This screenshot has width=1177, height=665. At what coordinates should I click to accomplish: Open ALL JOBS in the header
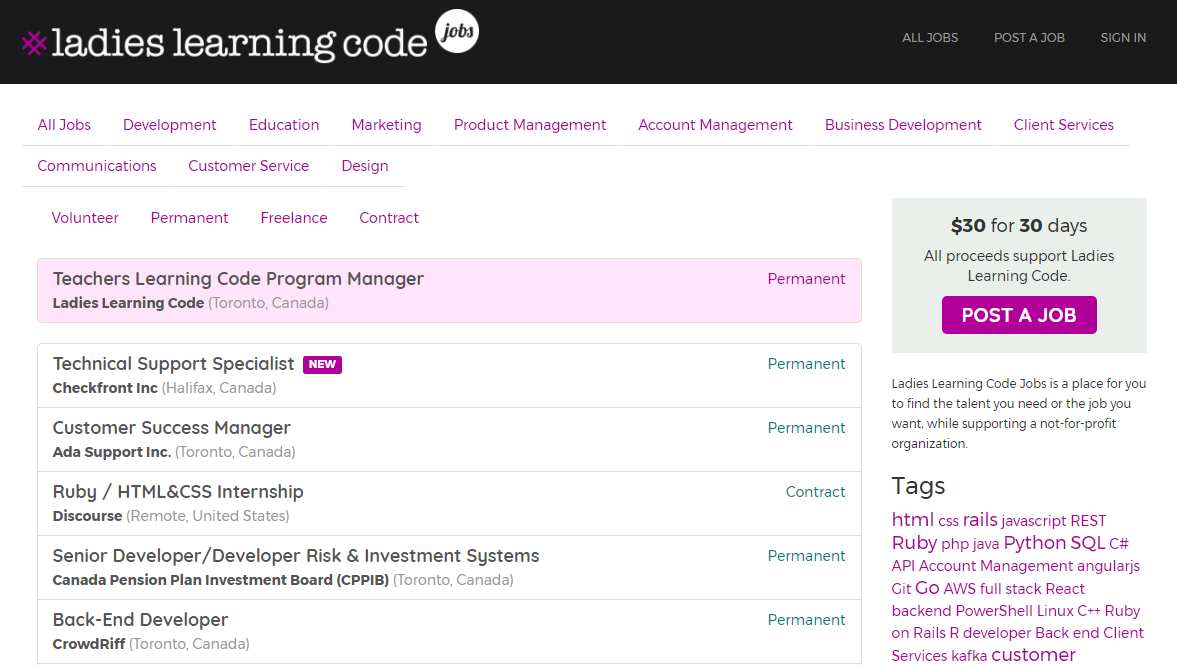[x=930, y=38]
